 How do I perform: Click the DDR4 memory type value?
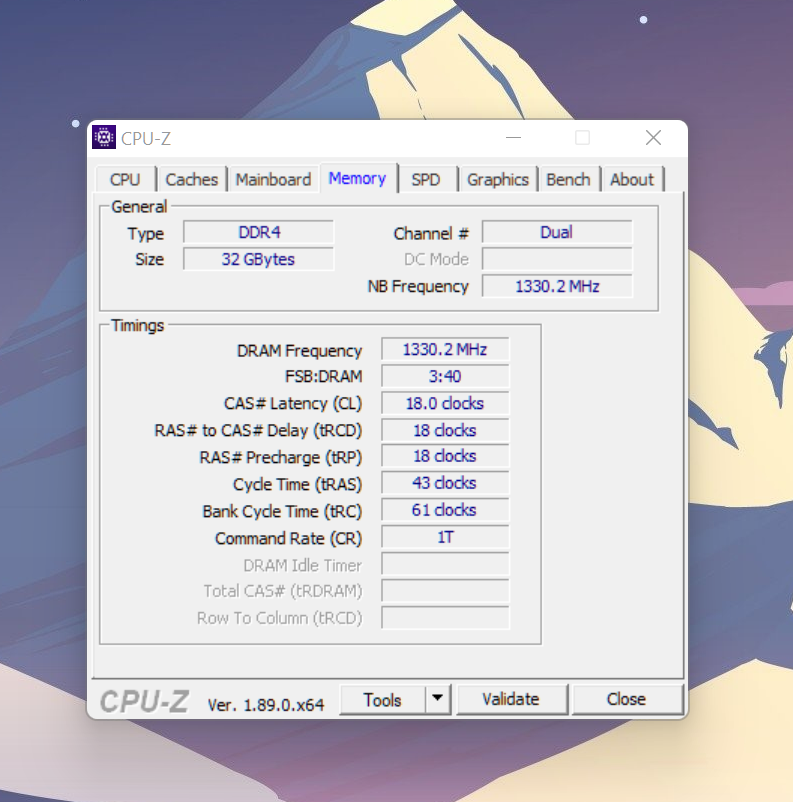pyautogui.click(x=259, y=232)
